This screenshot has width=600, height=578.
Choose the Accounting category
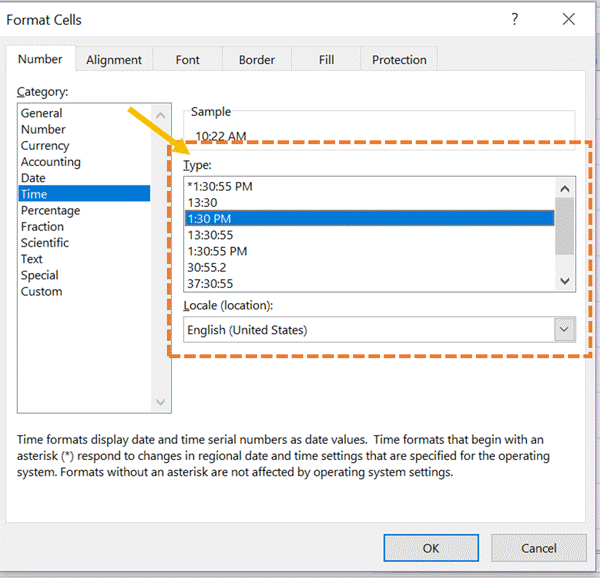tap(84, 162)
